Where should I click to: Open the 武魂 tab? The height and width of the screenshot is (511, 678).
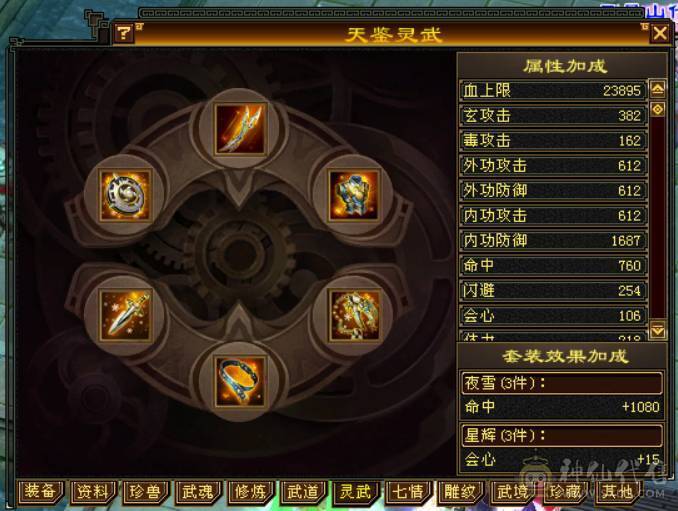click(198, 492)
